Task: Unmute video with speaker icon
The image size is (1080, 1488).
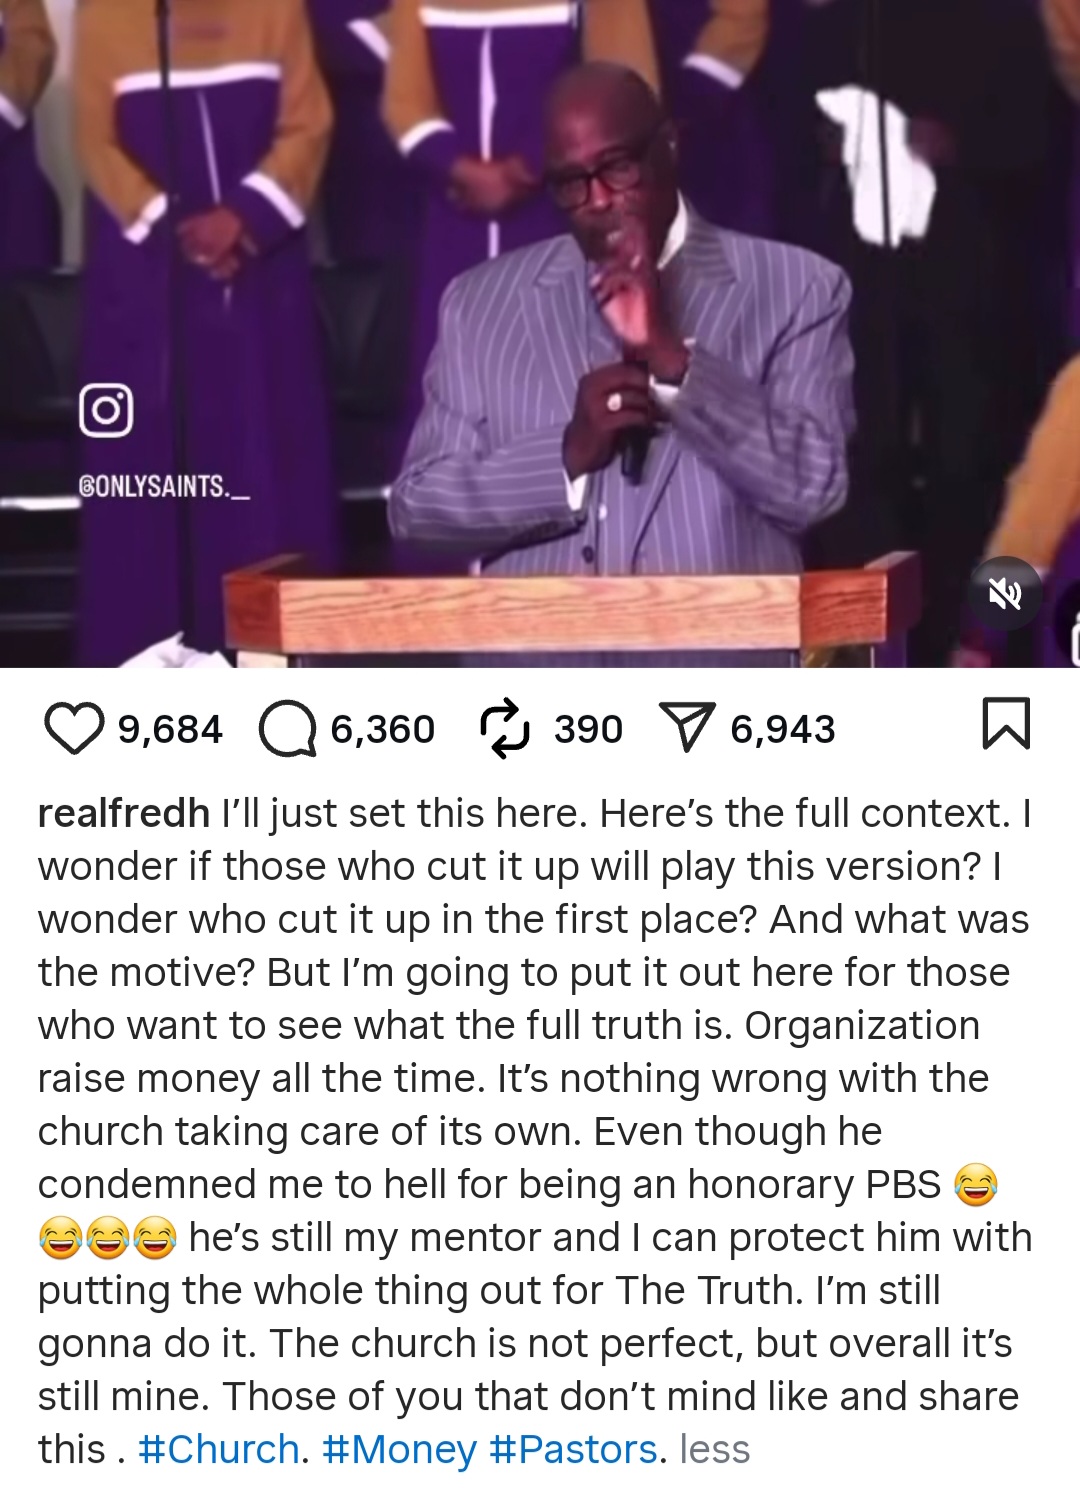Action: pyautogui.click(x=1004, y=594)
